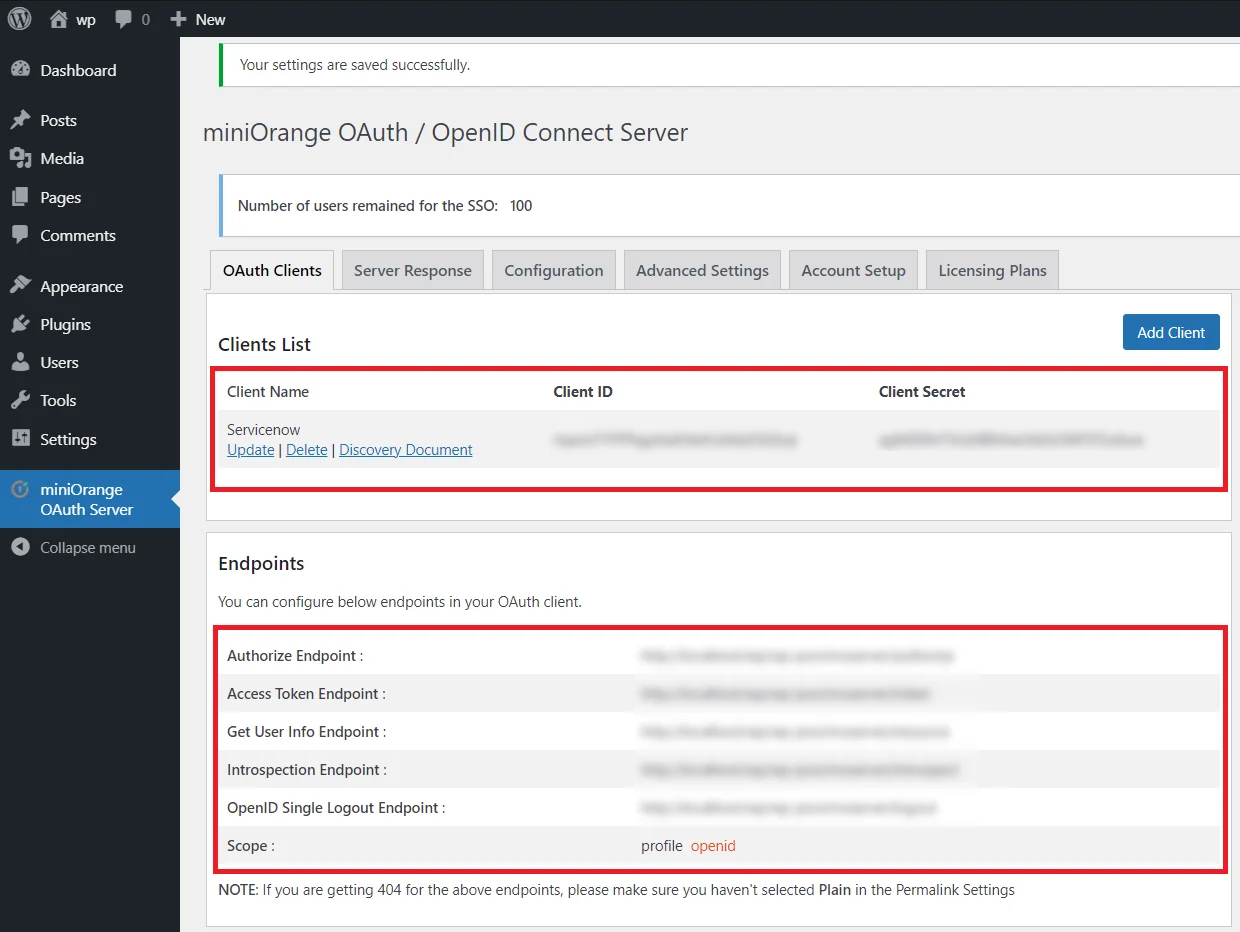Click the Access Token Endpoint label
The width and height of the screenshot is (1240, 932).
[x=306, y=694]
